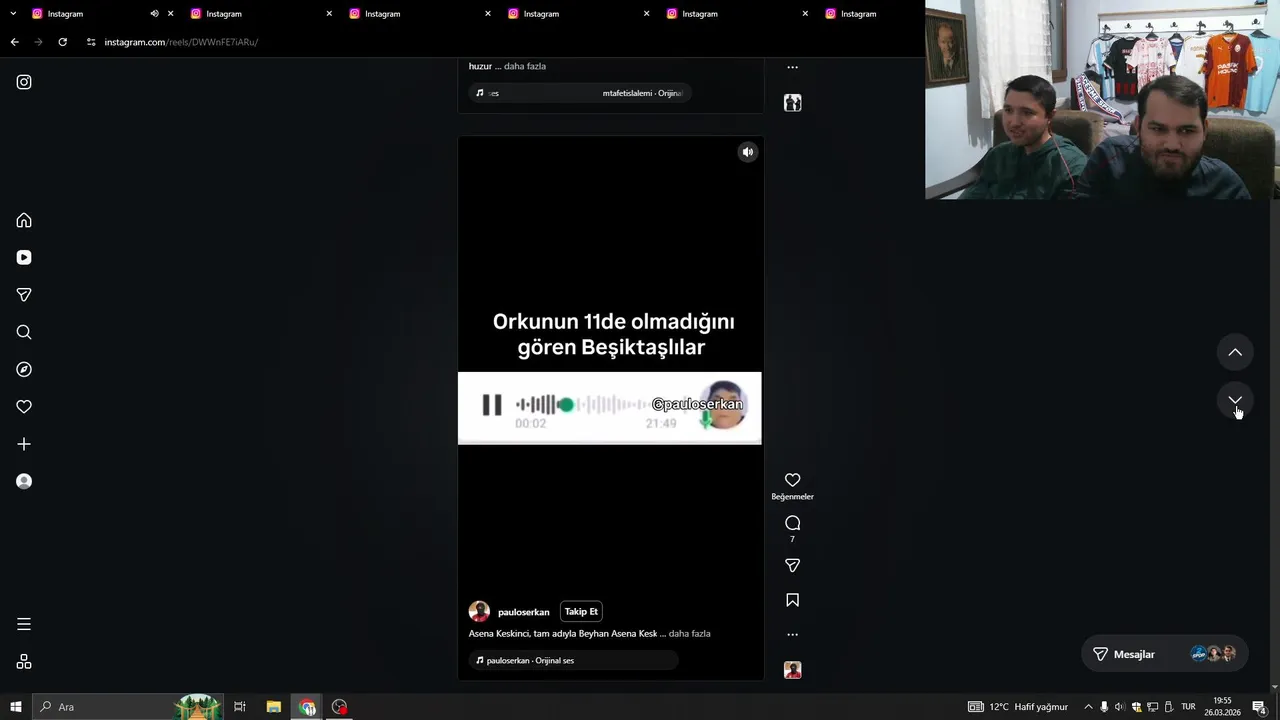Open the More hamburger menu
The height and width of the screenshot is (720, 1280).
(x=24, y=624)
